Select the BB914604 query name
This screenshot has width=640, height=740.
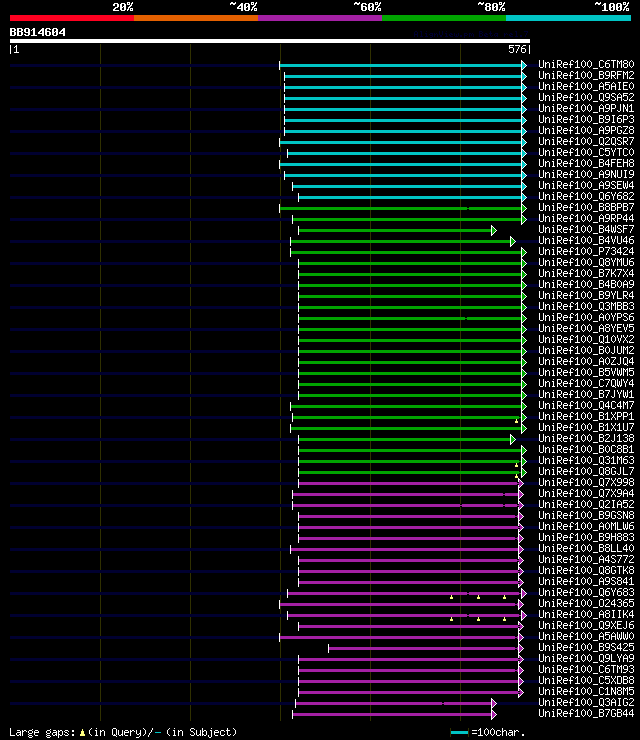pos(38,32)
